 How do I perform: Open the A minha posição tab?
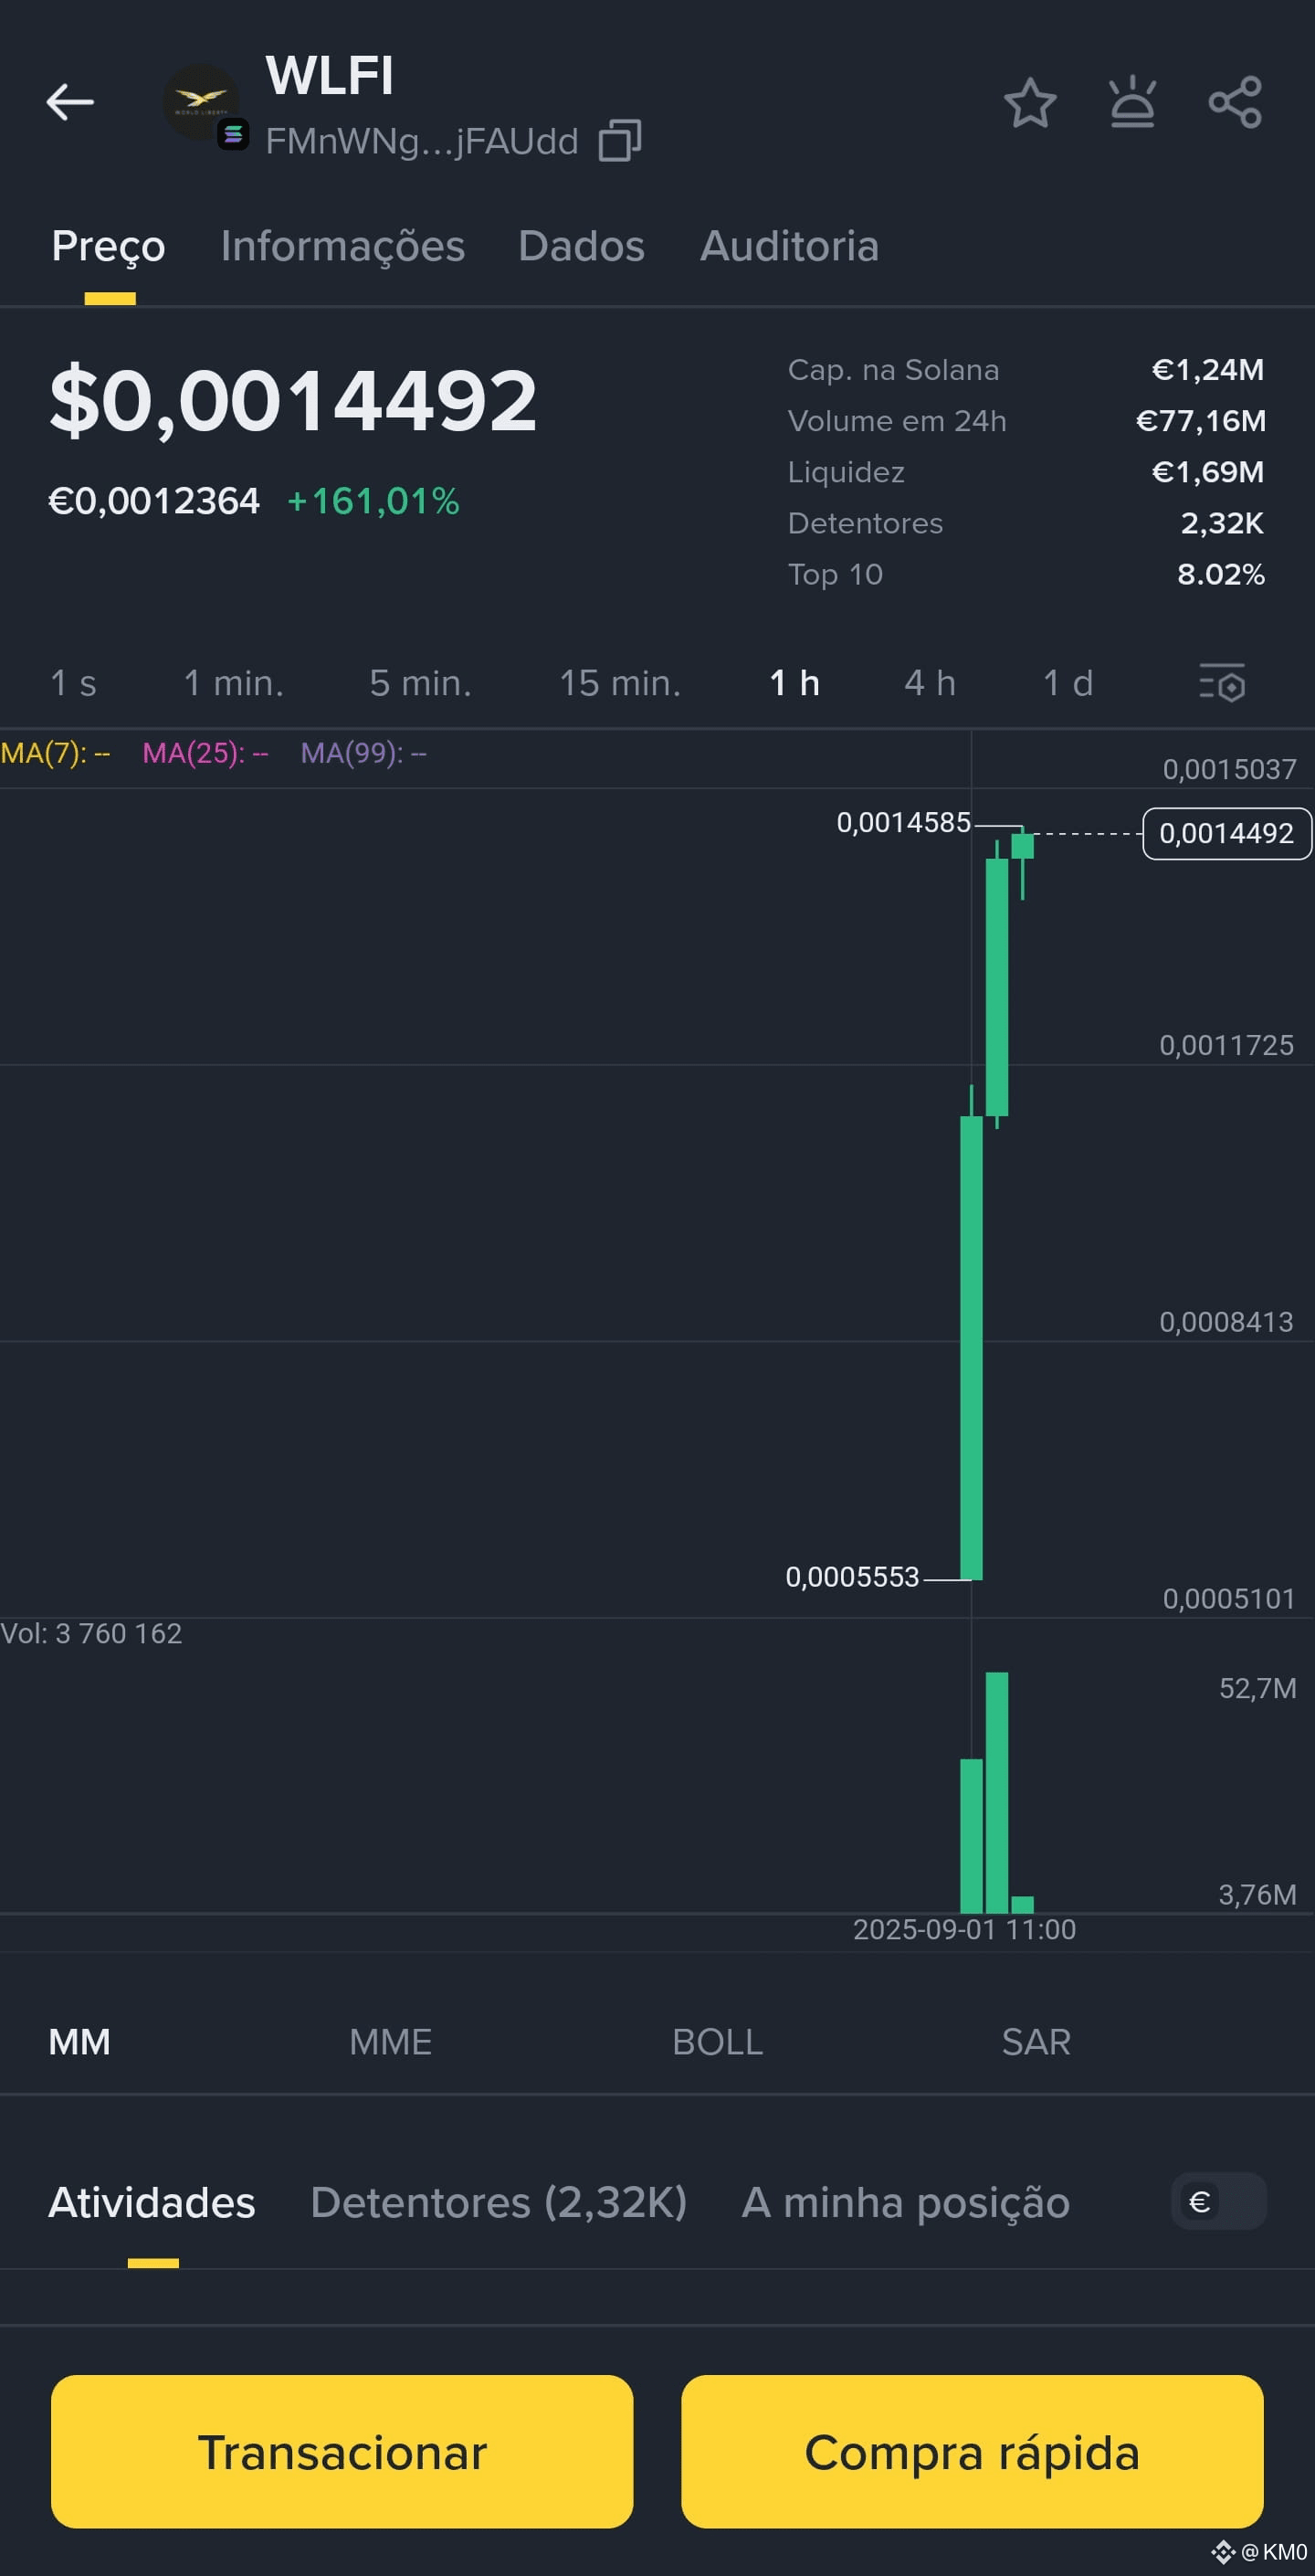click(x=906, y=2202)
